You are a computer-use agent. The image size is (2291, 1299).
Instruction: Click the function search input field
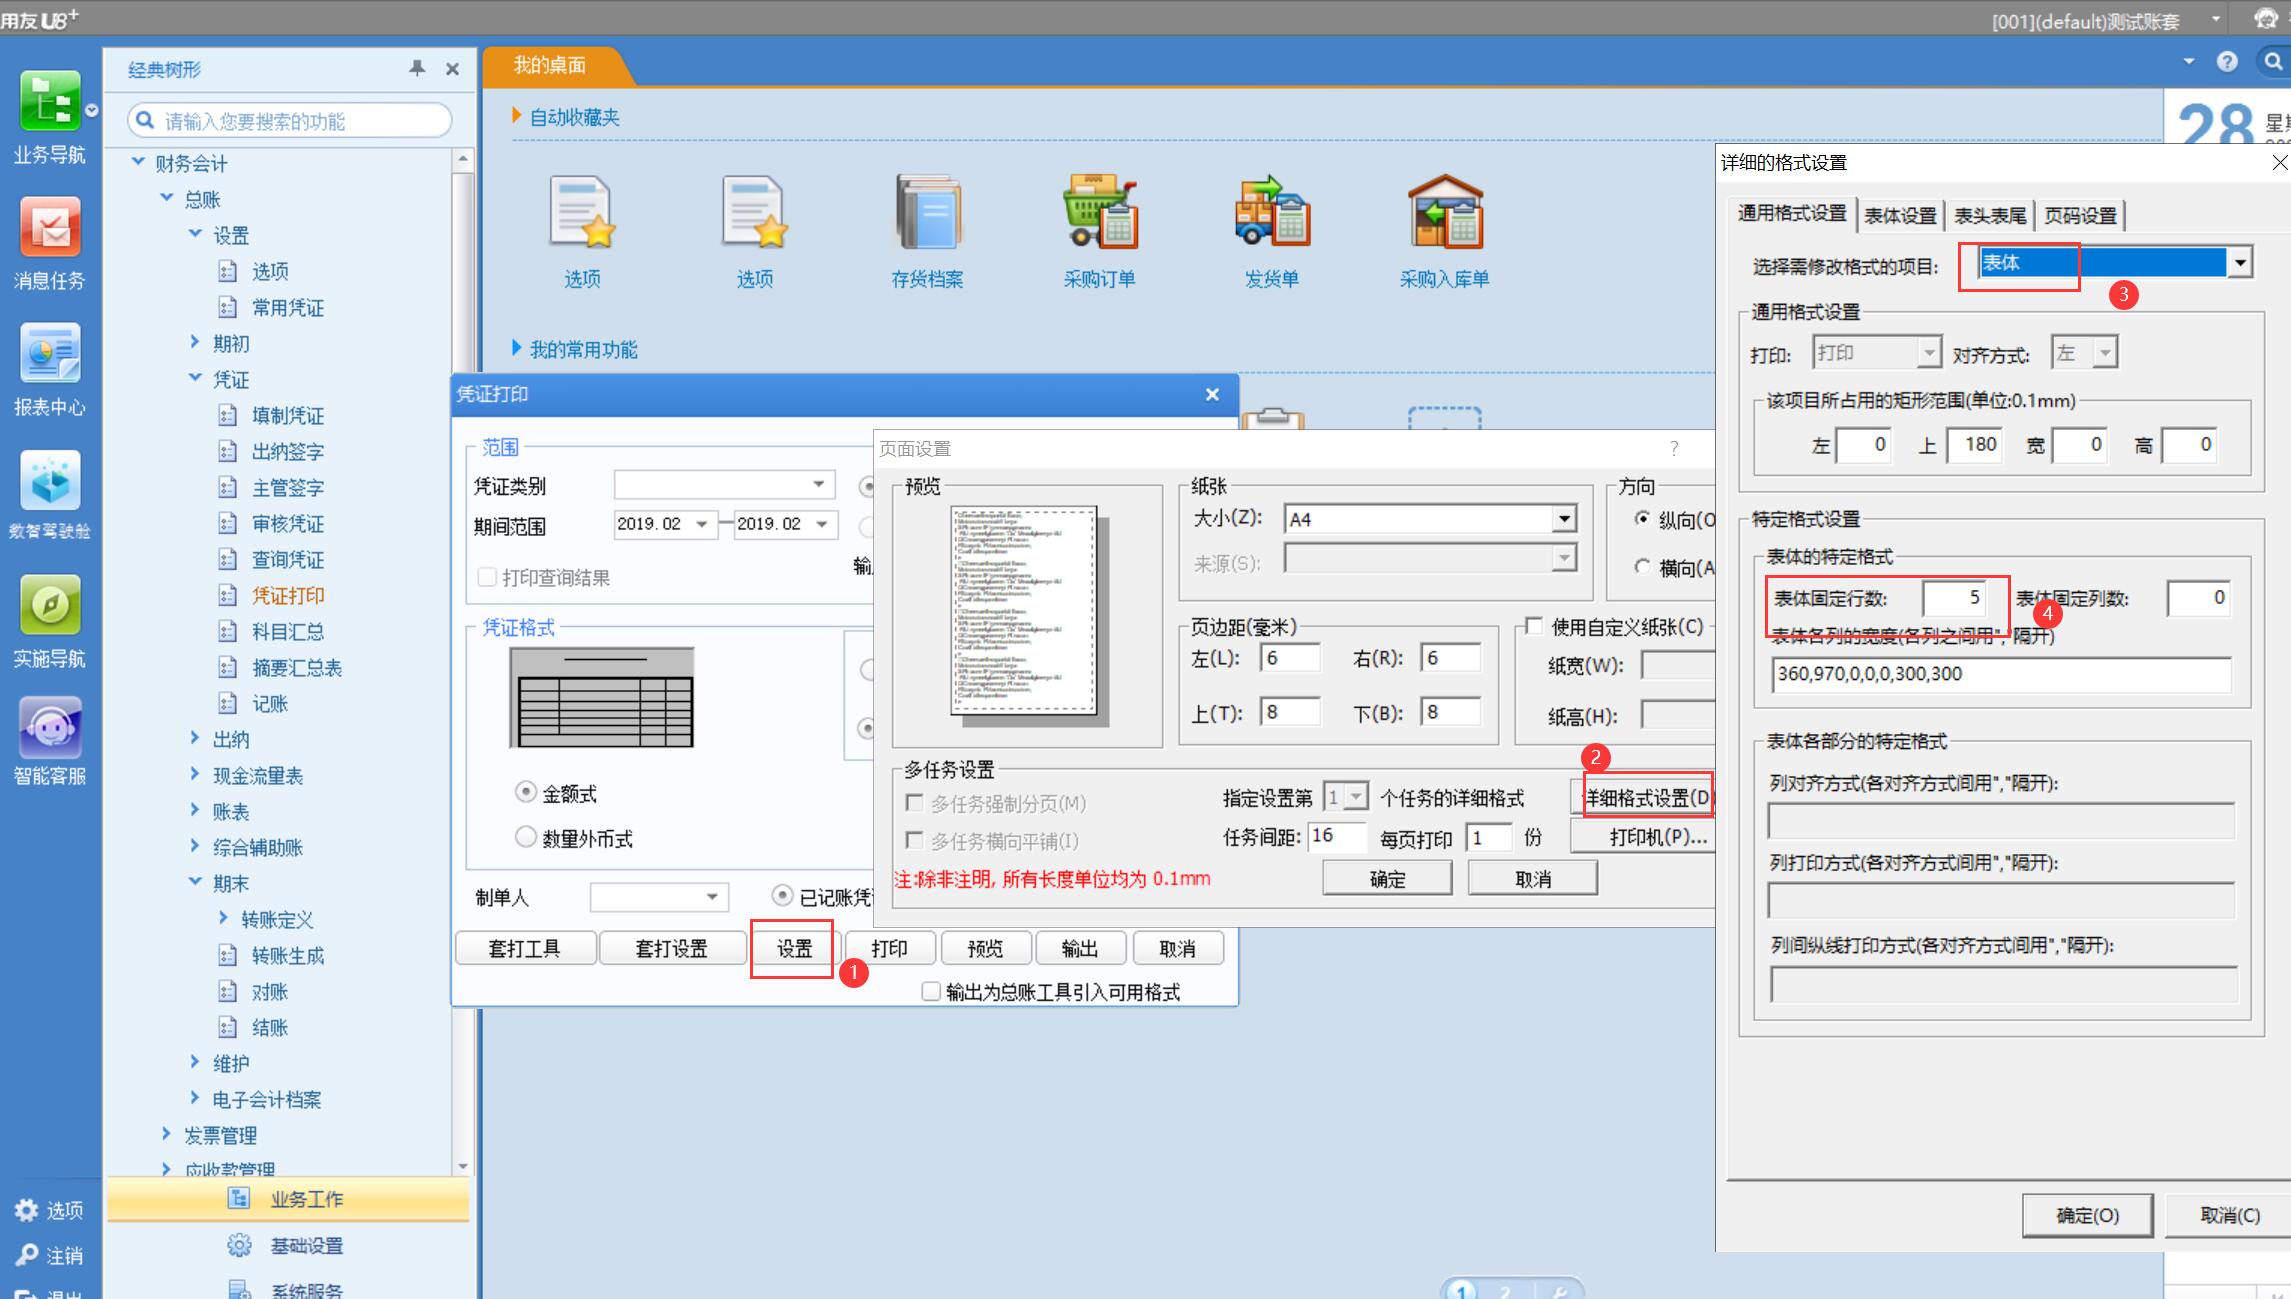(x=290, y=121)
